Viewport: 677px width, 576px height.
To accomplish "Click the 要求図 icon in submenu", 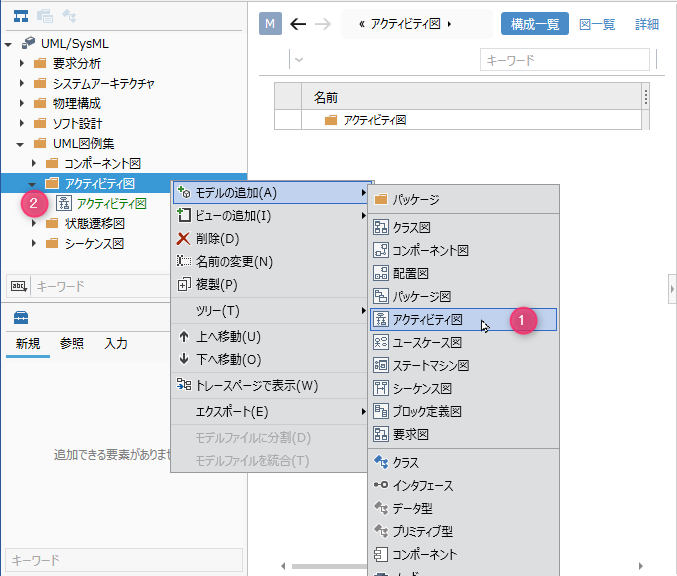I will pos(381,434).
